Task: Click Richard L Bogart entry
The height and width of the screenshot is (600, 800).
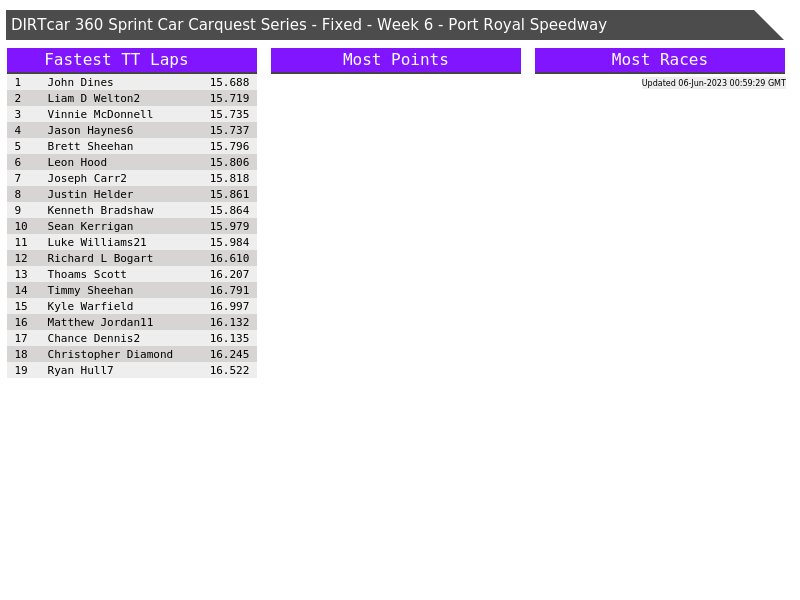Action: pyautogui.click(x=100, y=258)
